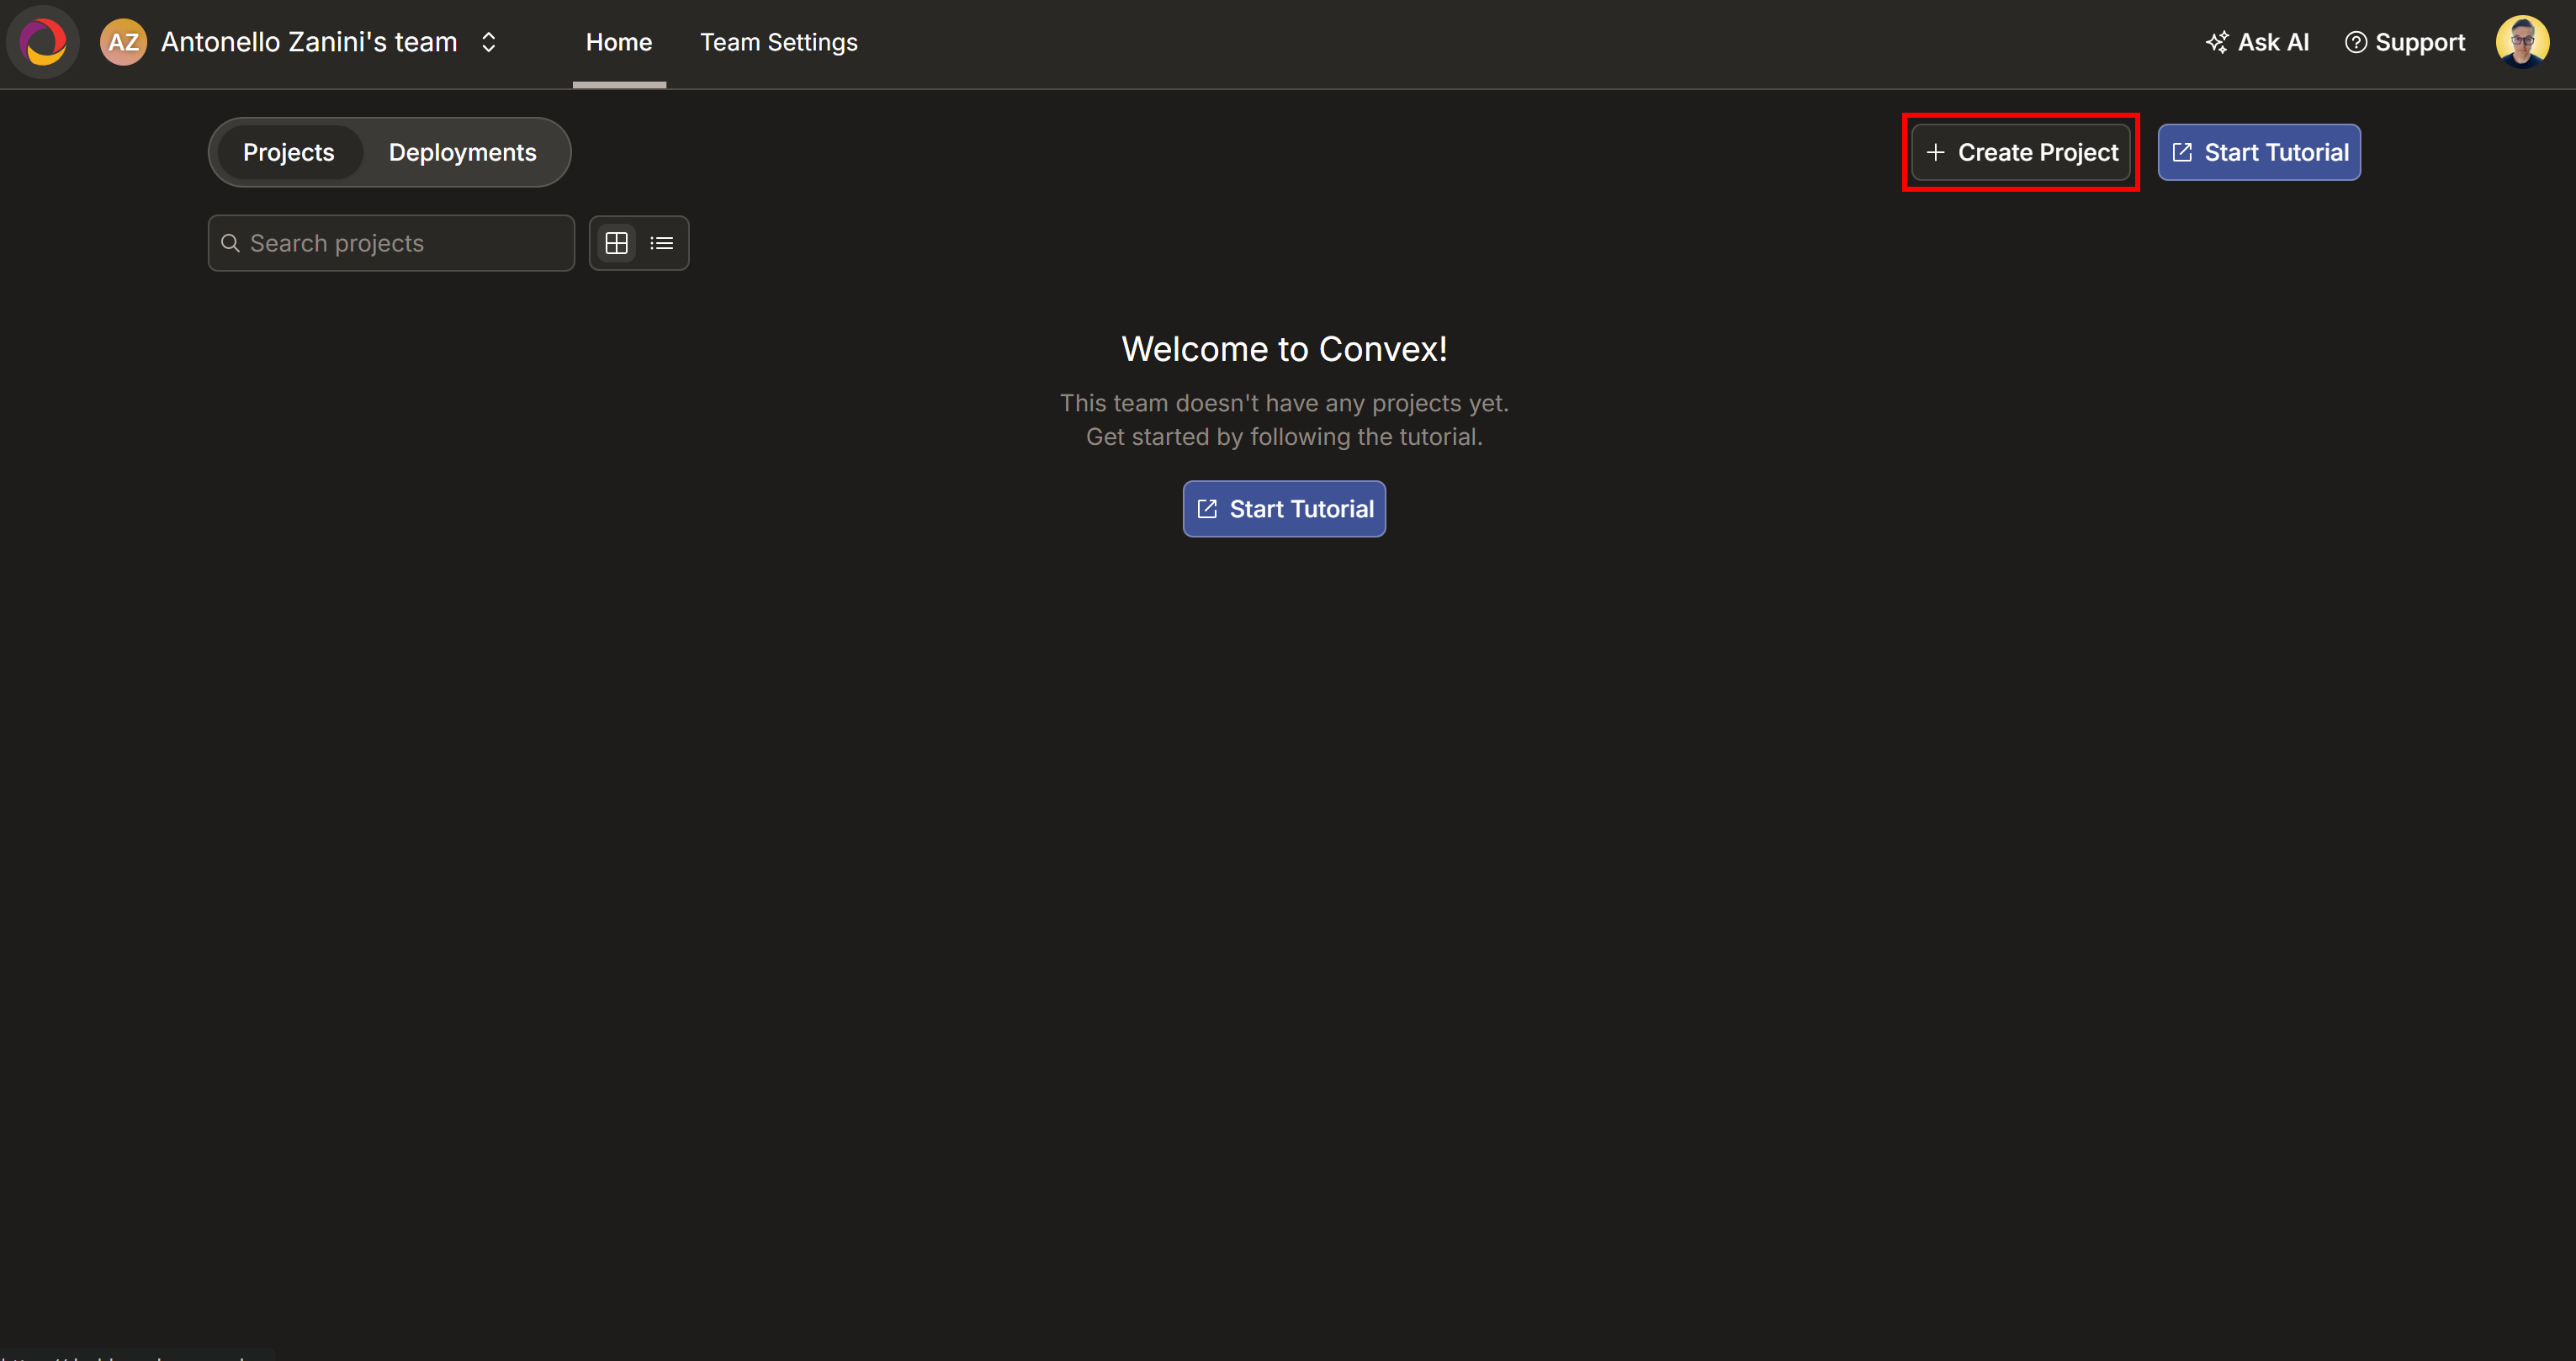Switch to grid view of projects
Viewport: 2576px width, 1361px height.
616,243
